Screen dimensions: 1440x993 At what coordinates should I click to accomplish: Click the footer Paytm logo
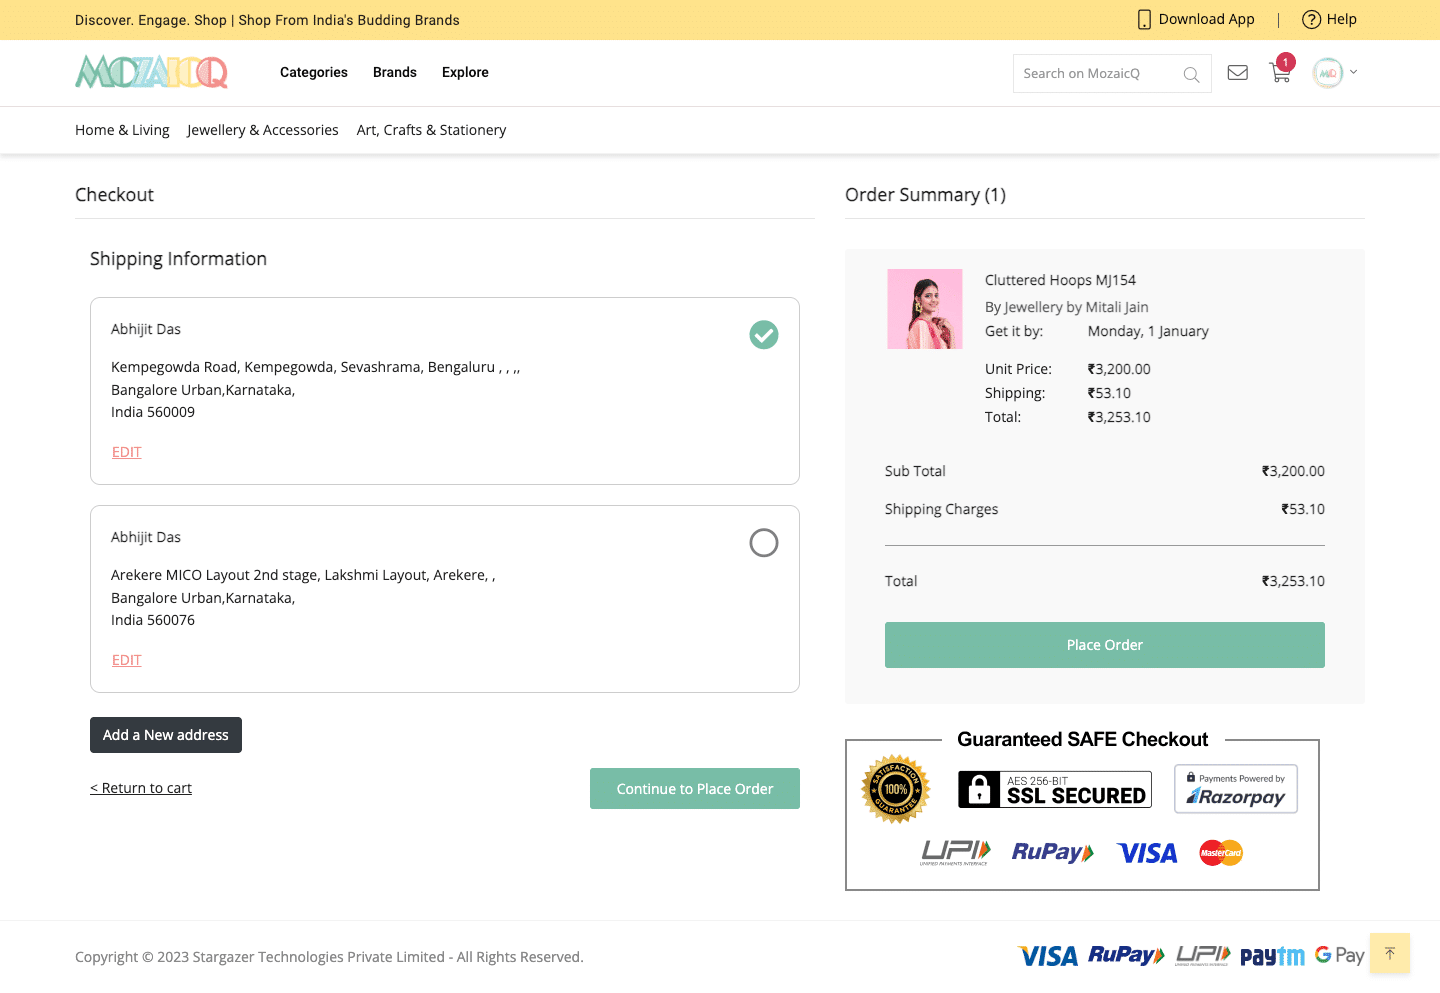(1272, 956)
